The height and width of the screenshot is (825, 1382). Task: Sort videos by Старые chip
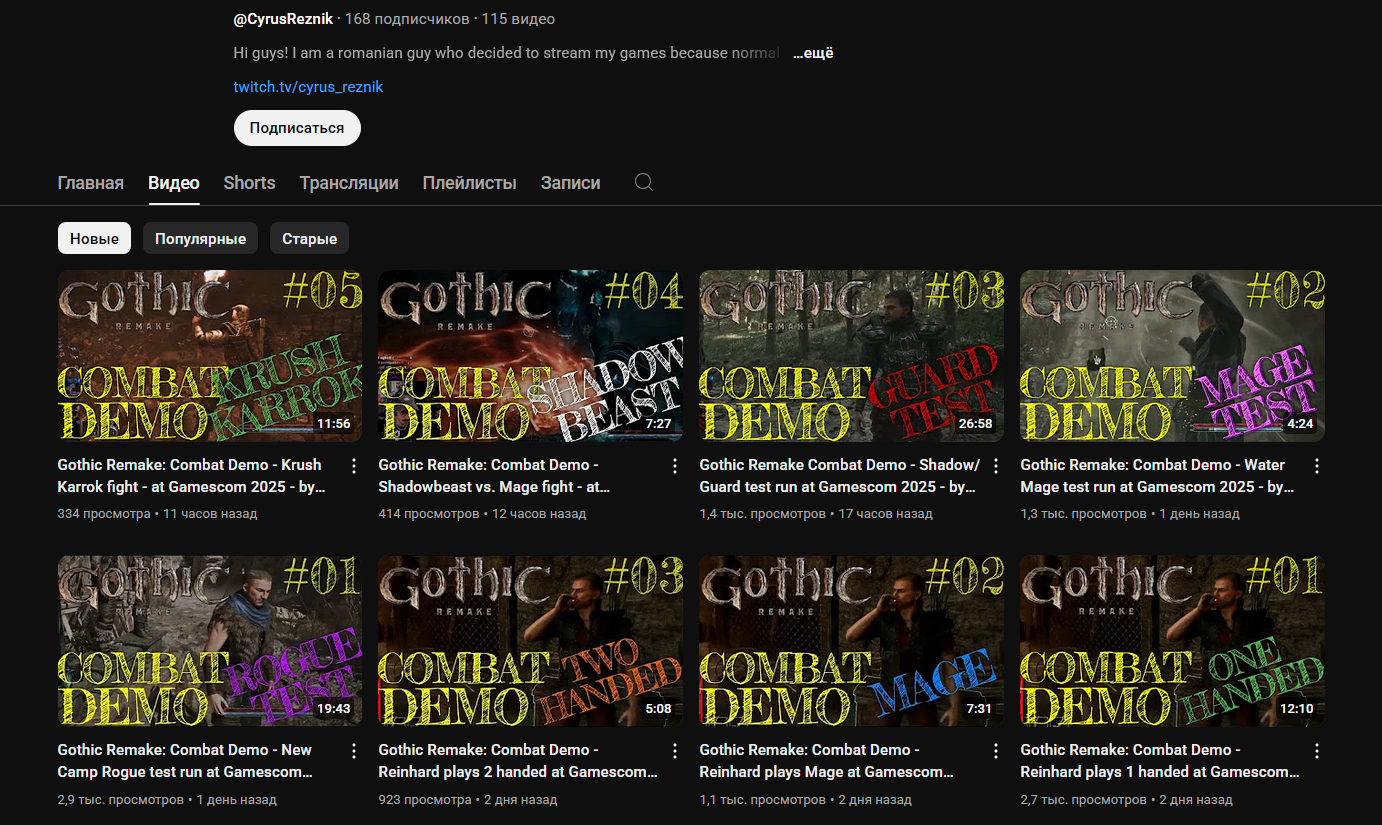point(309,238)
